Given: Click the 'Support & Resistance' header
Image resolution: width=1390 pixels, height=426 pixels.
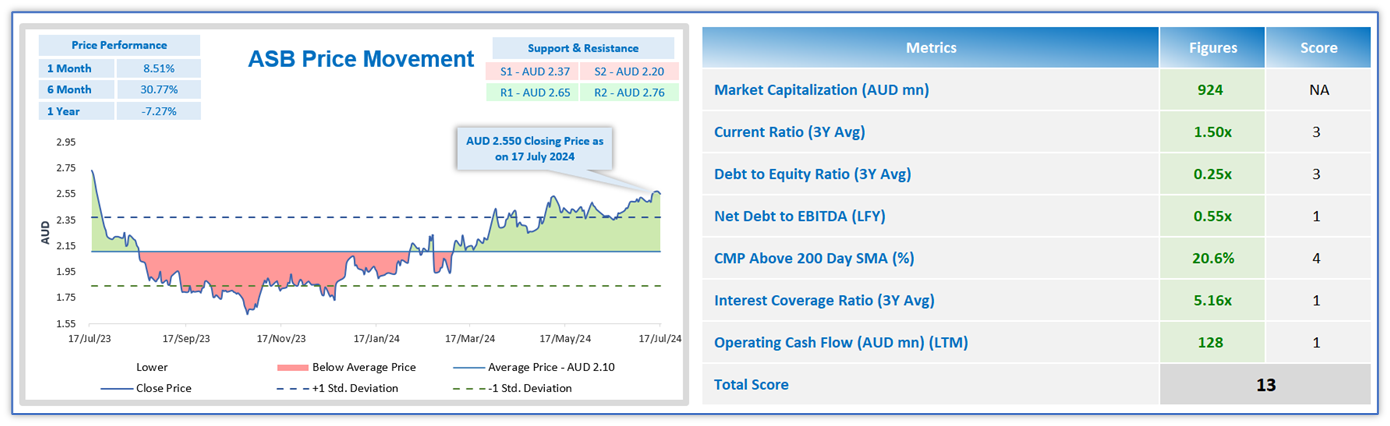Looking at the screenshot, I should click(583, 48).
